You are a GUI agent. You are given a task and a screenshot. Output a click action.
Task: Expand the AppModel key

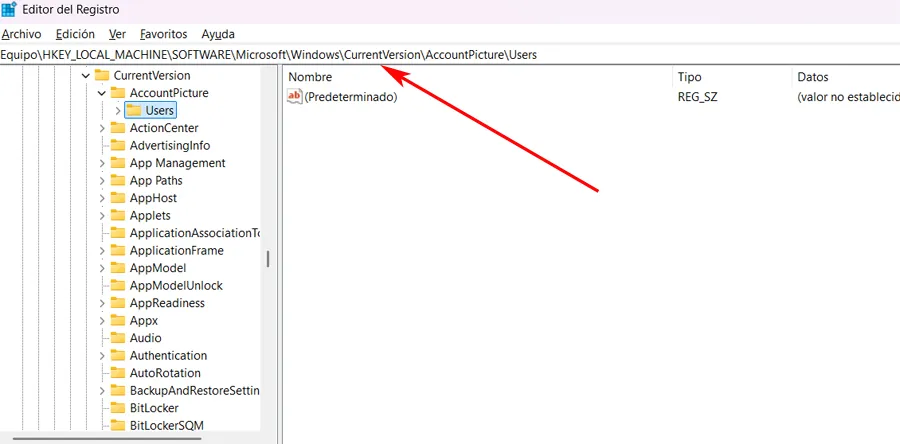tap(102, 268)
